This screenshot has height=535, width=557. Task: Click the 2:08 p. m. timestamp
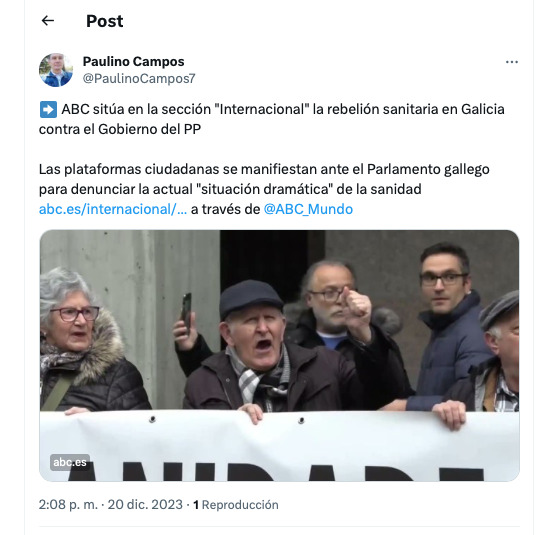pyautogui.click(x=68, y=504)
